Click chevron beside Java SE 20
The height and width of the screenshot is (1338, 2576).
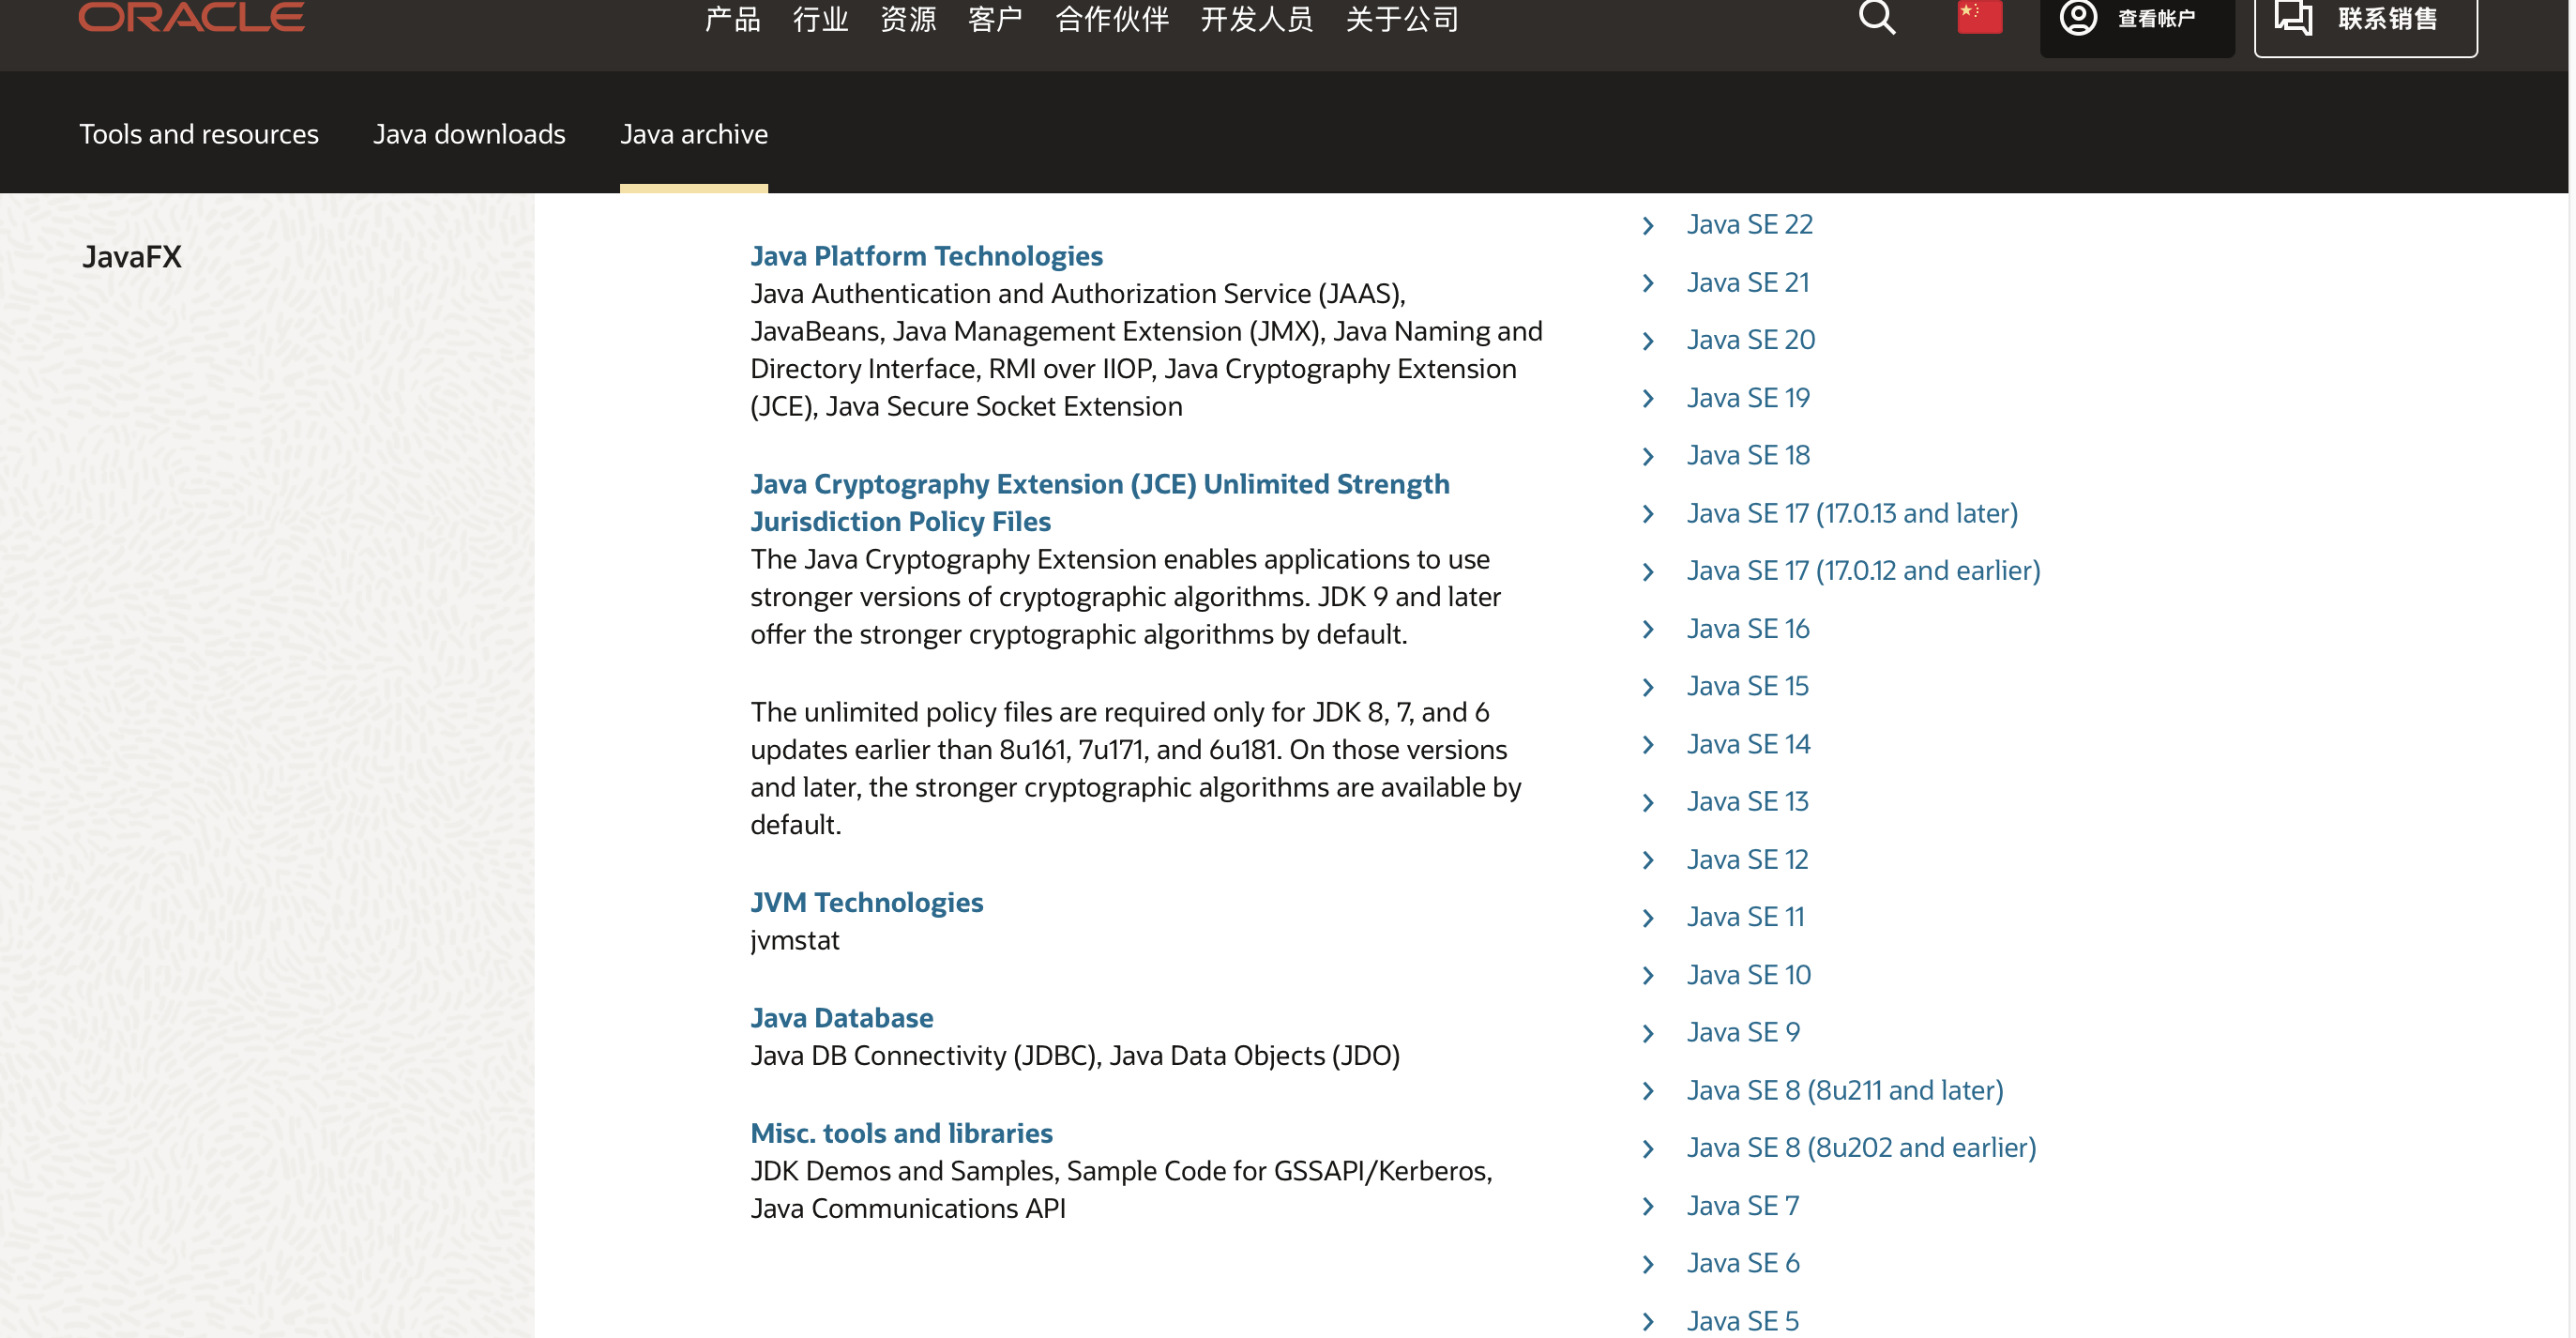[1648, 341]
